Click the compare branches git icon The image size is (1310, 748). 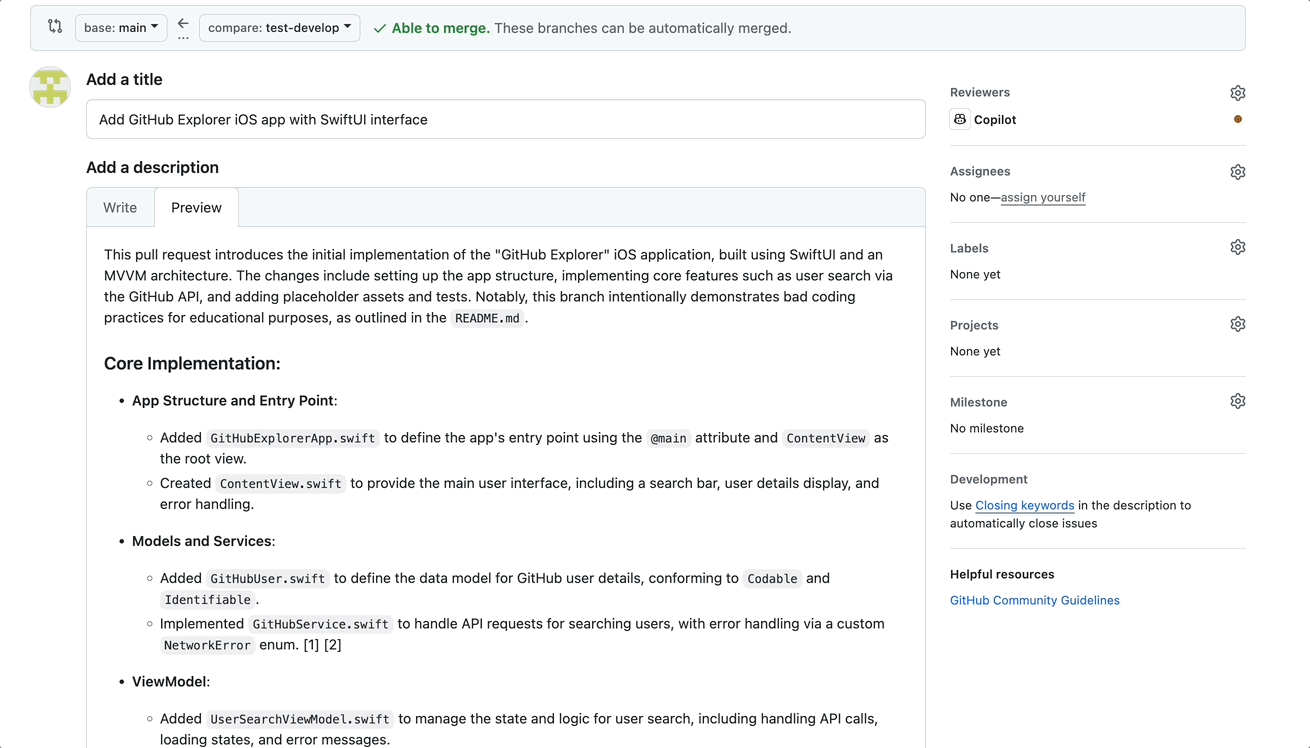[55, 27]
